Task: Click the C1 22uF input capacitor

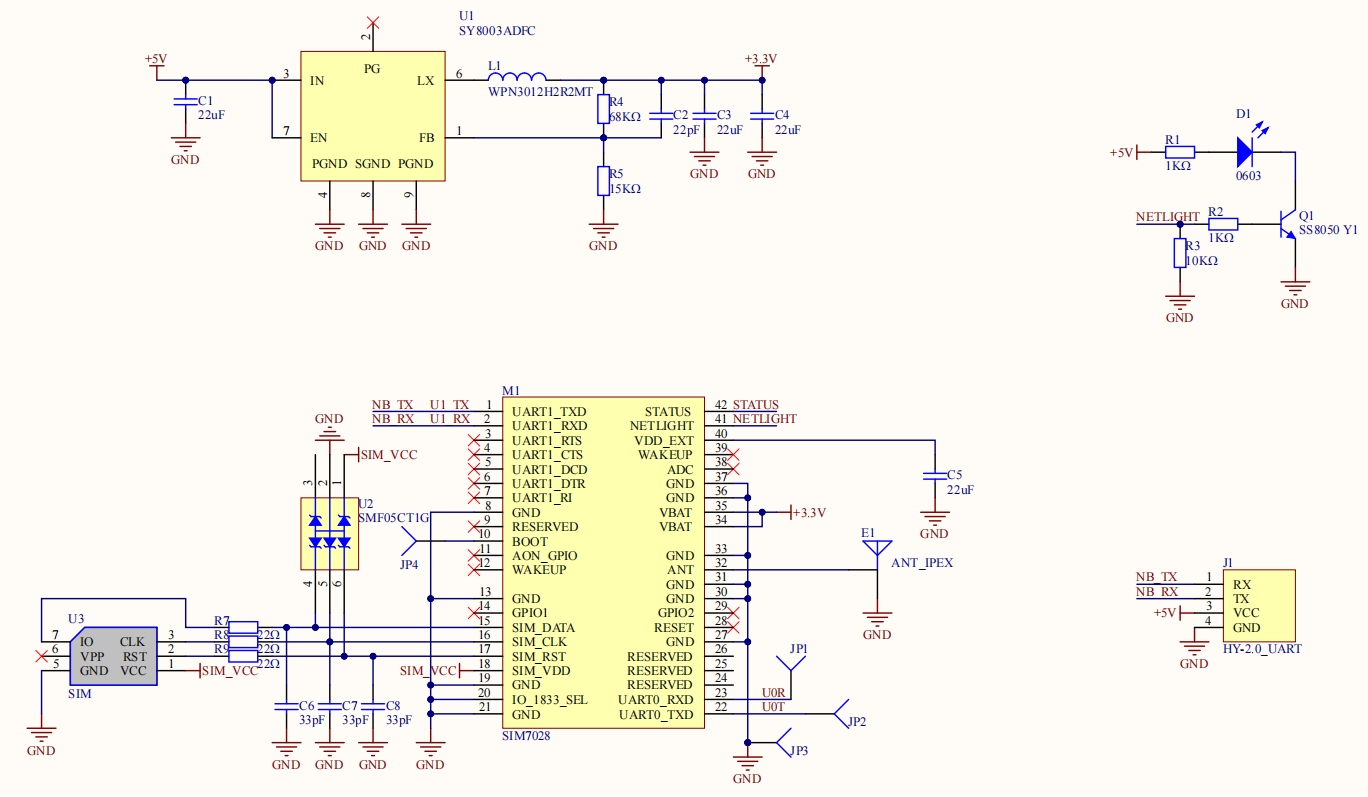Action: (182, 102)
